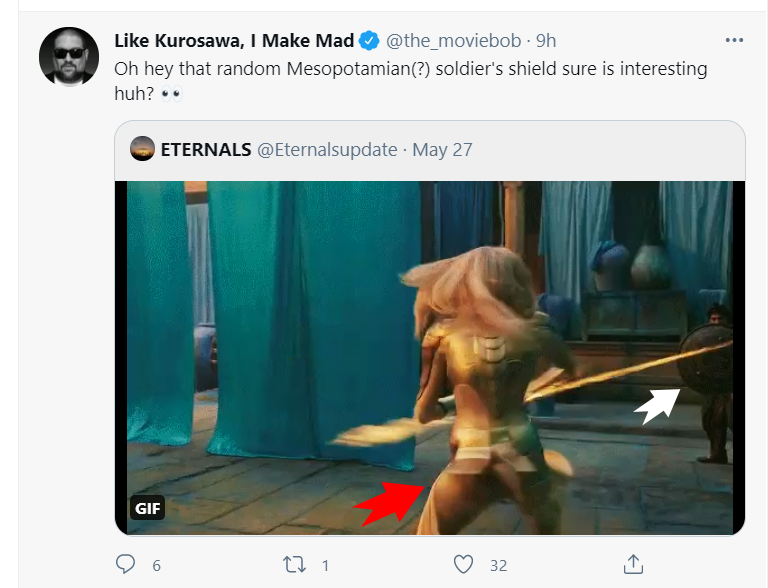This screenshot has height=588, width=768.
Task: Click the GIF badge on the media
Action: point(148,507)
